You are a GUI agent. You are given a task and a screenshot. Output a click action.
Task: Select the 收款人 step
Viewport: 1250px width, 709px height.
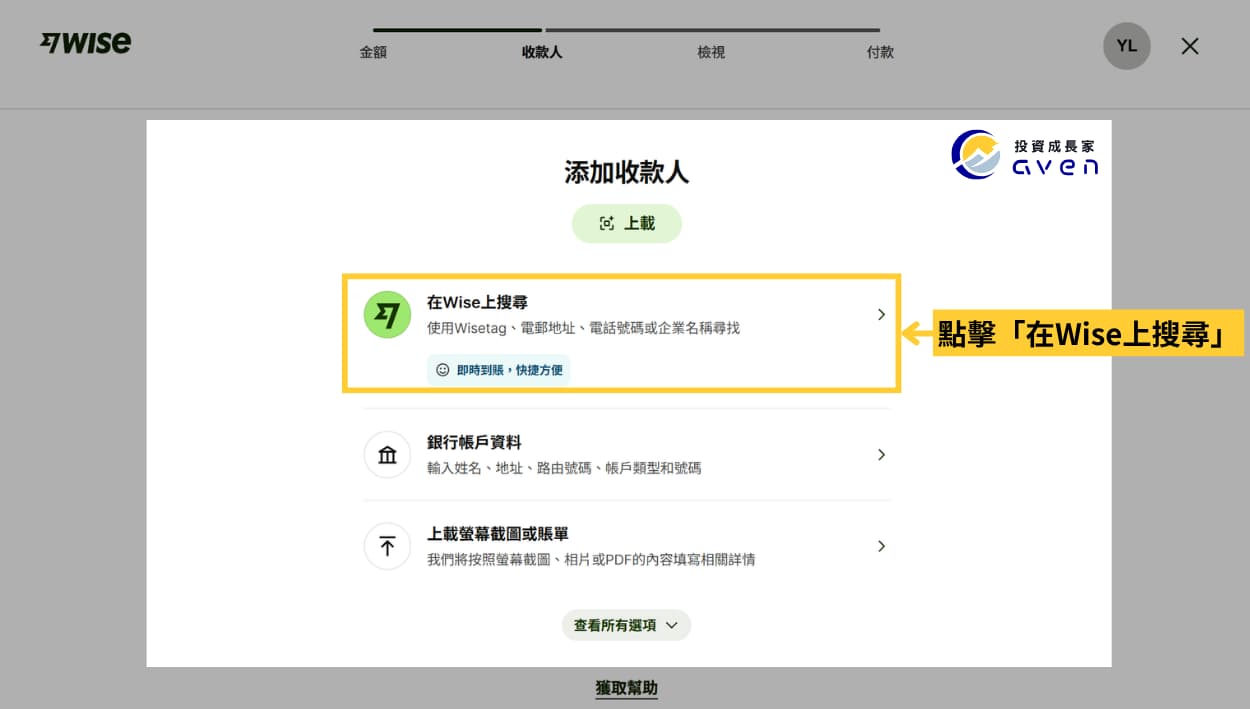pos(542,52)
